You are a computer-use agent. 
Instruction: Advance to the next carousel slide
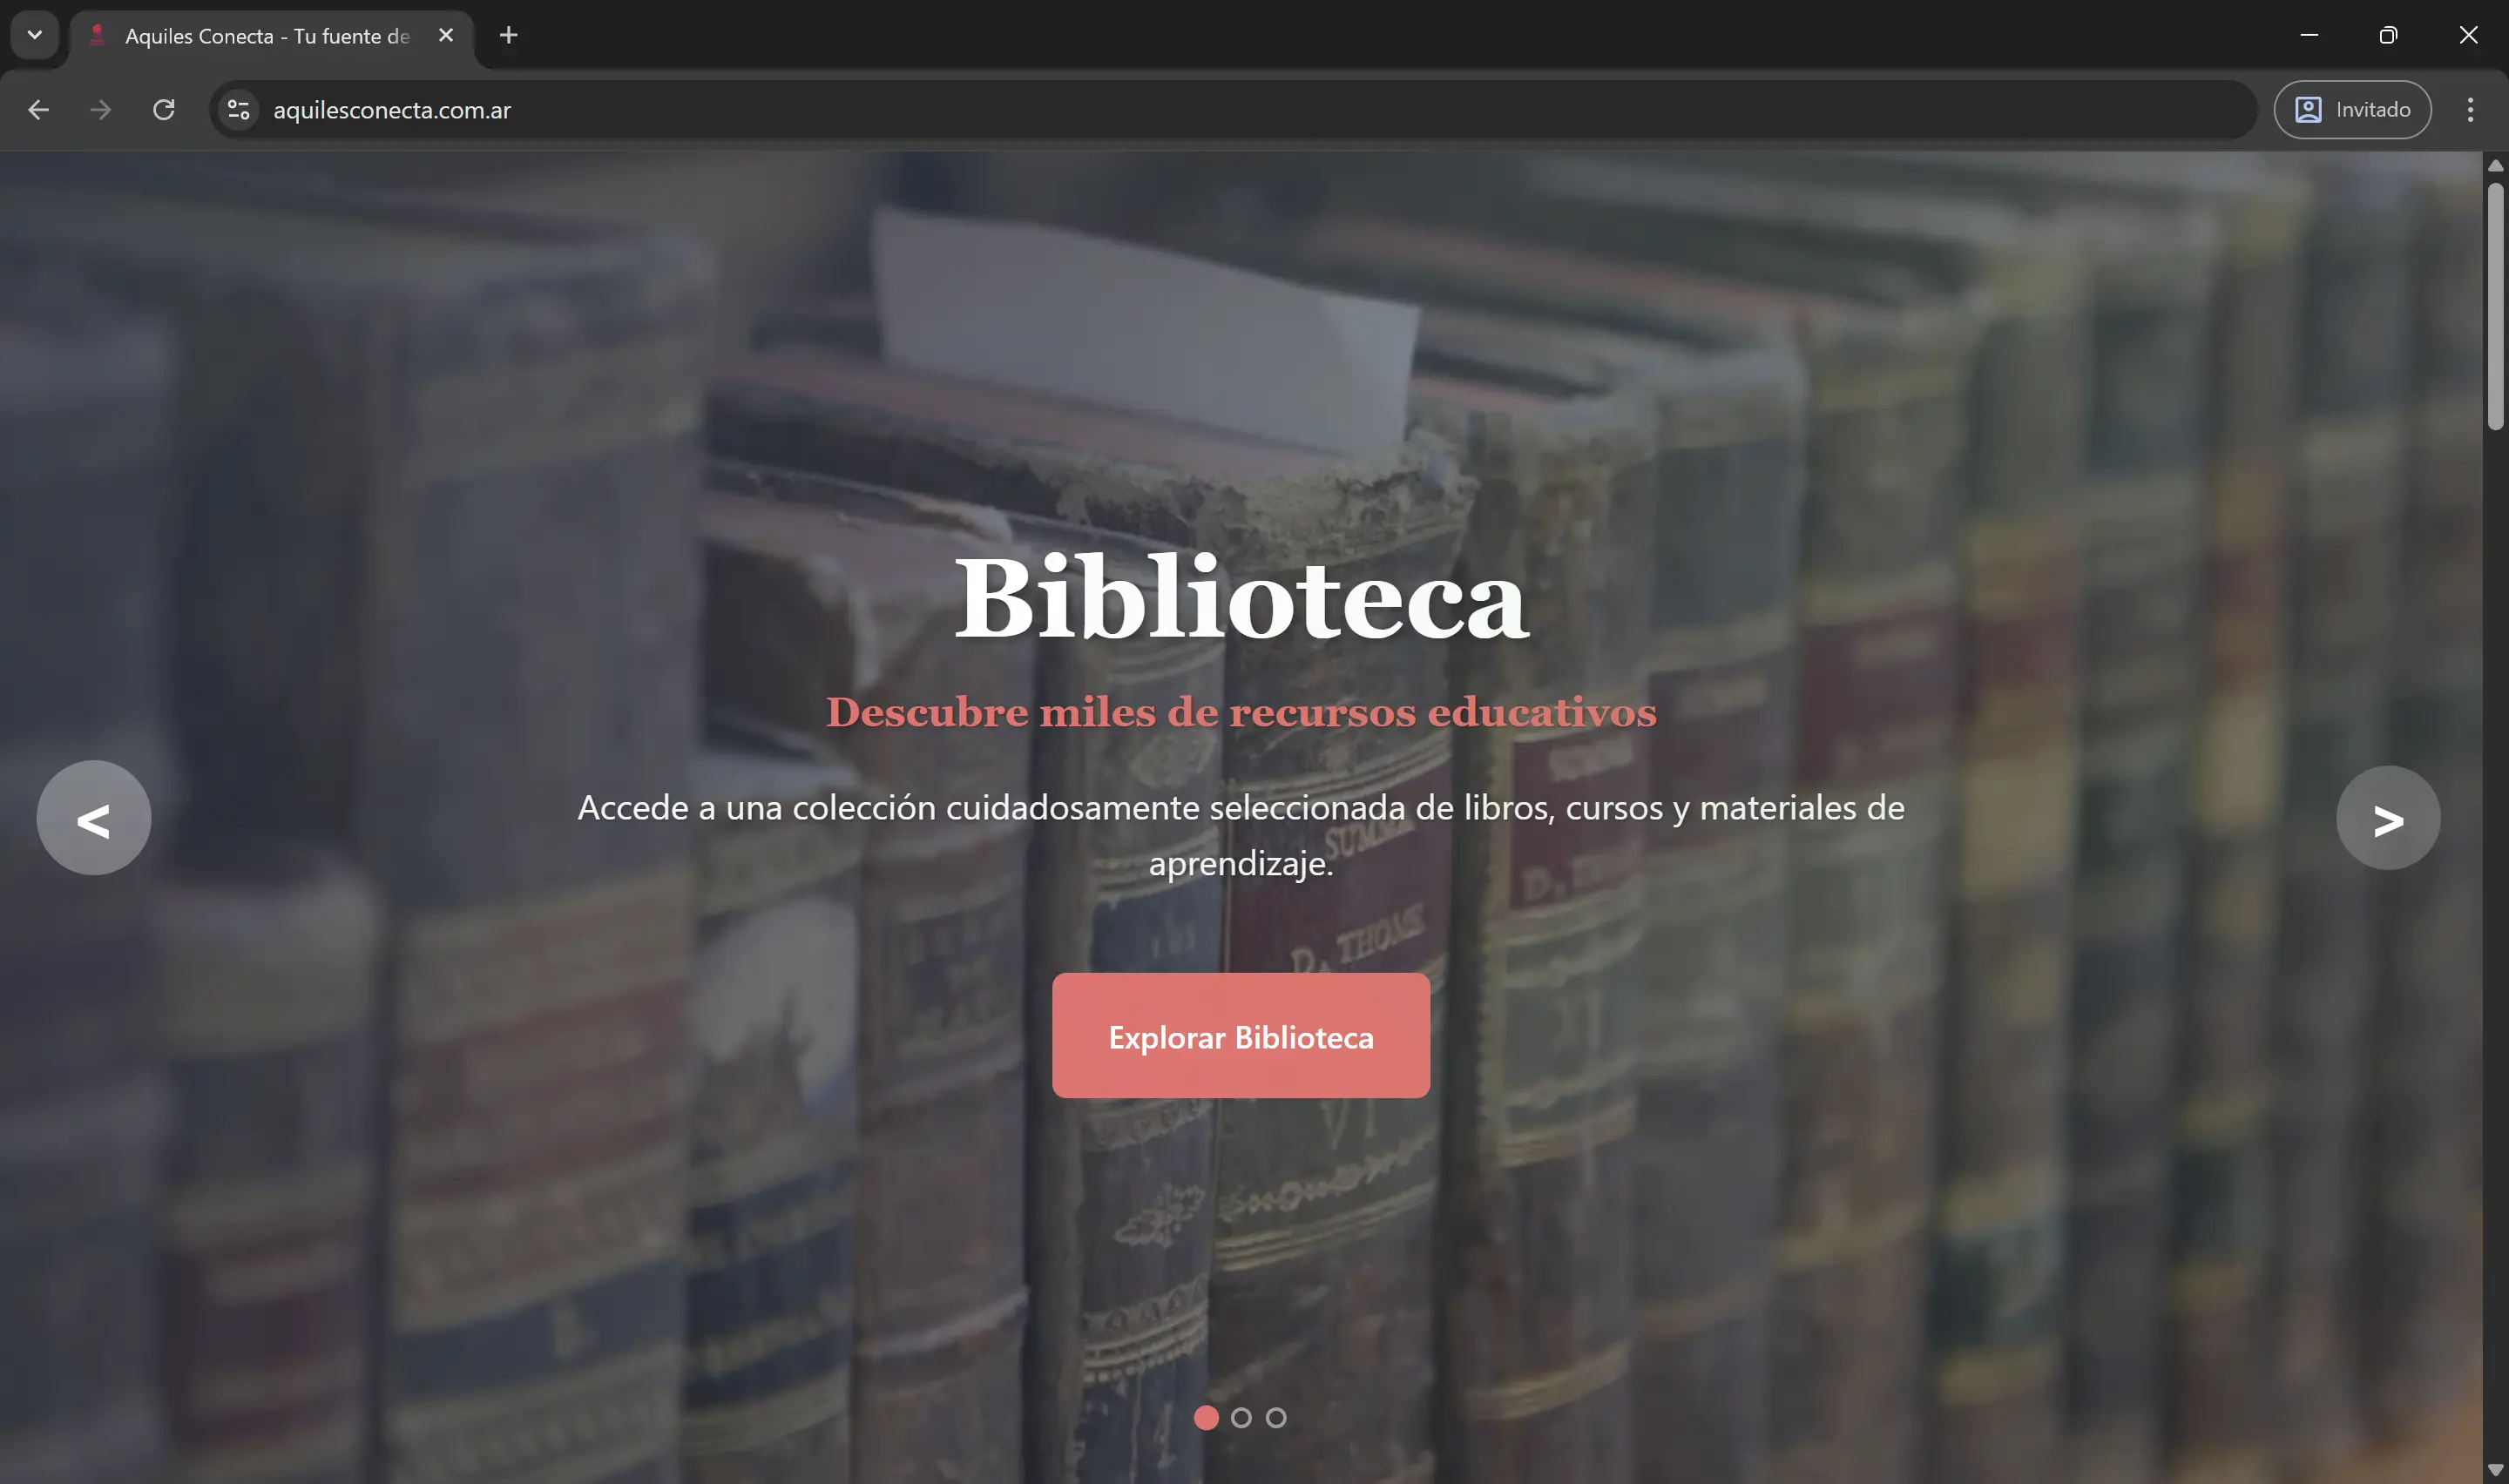point(2388,818)
